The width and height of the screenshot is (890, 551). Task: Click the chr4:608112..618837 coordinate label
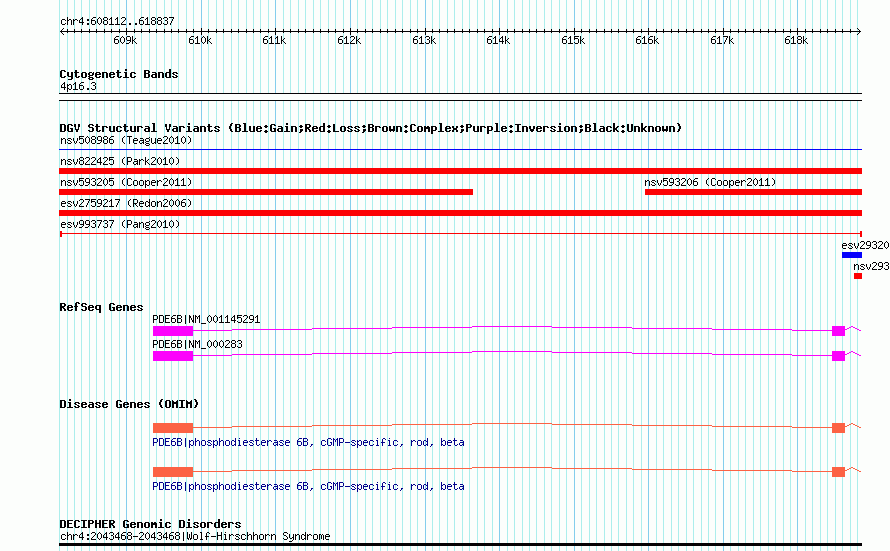pos(117,22)
